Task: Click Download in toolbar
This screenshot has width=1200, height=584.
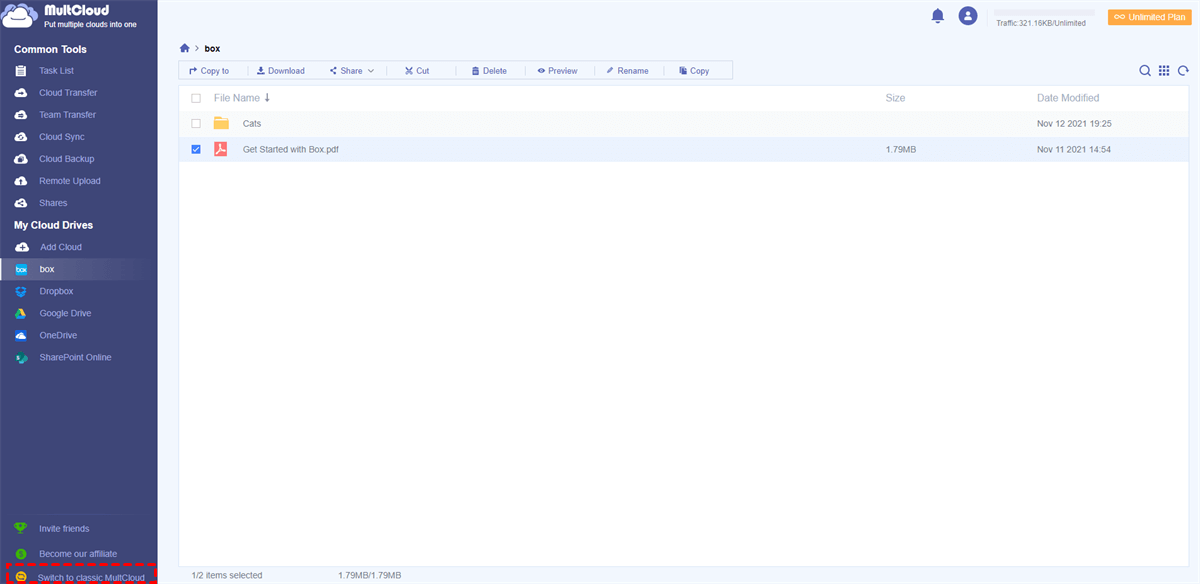Action: pos(280,71)
